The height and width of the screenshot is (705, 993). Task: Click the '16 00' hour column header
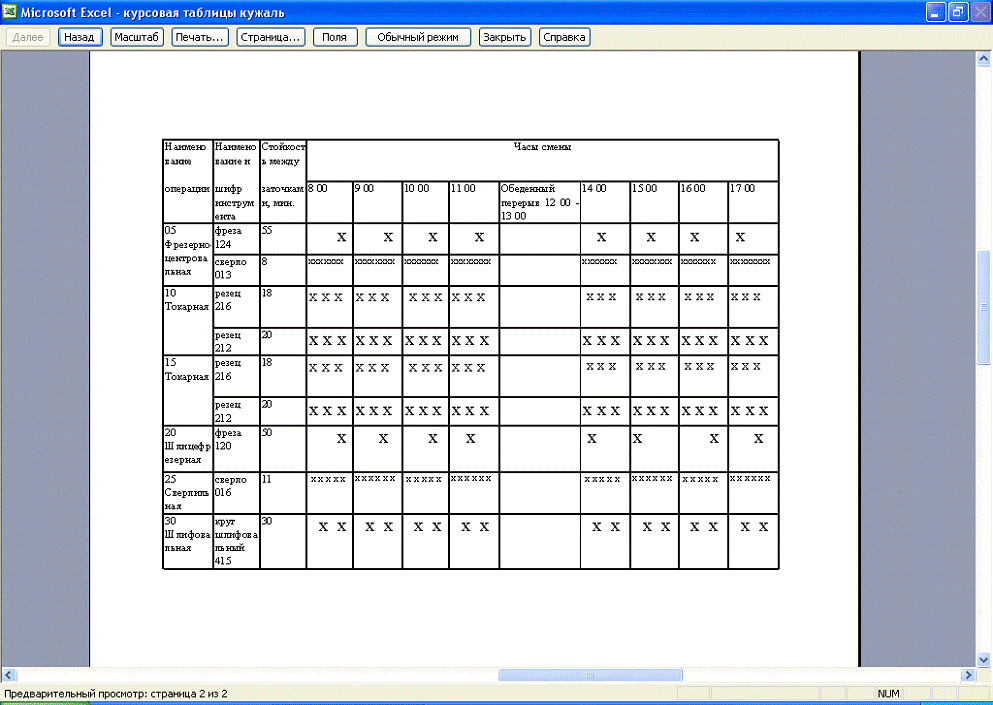[x=704, y=202]
